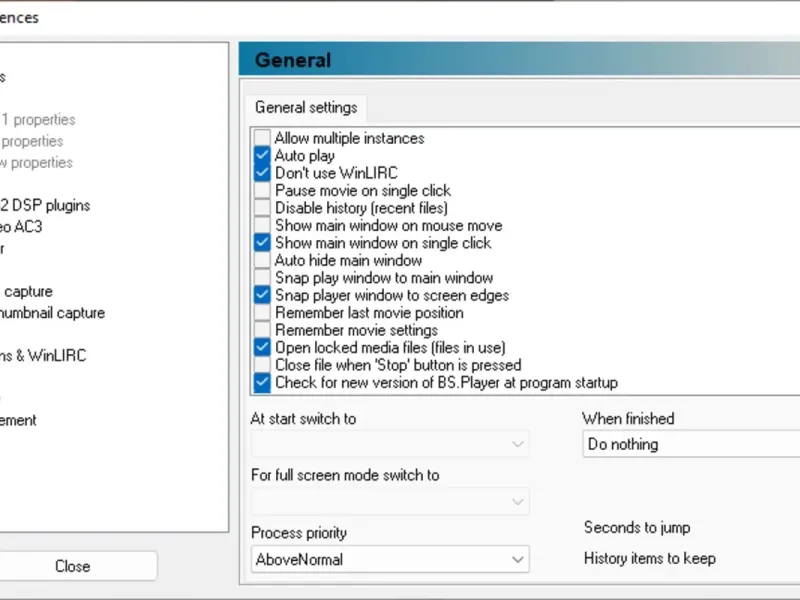Uncheck Open locked media files option
Image resolution: width=800 pixels, height=600 pixels.
click(x=262, y=348)
